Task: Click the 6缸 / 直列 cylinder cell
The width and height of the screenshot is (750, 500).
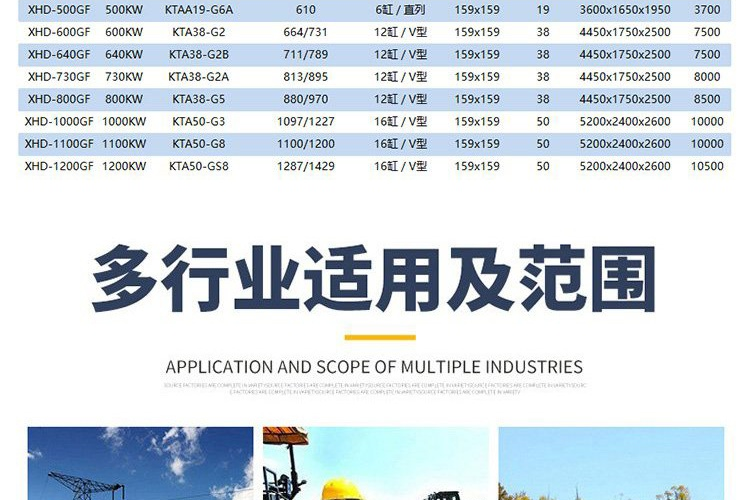Action: (x=400, y=10)
